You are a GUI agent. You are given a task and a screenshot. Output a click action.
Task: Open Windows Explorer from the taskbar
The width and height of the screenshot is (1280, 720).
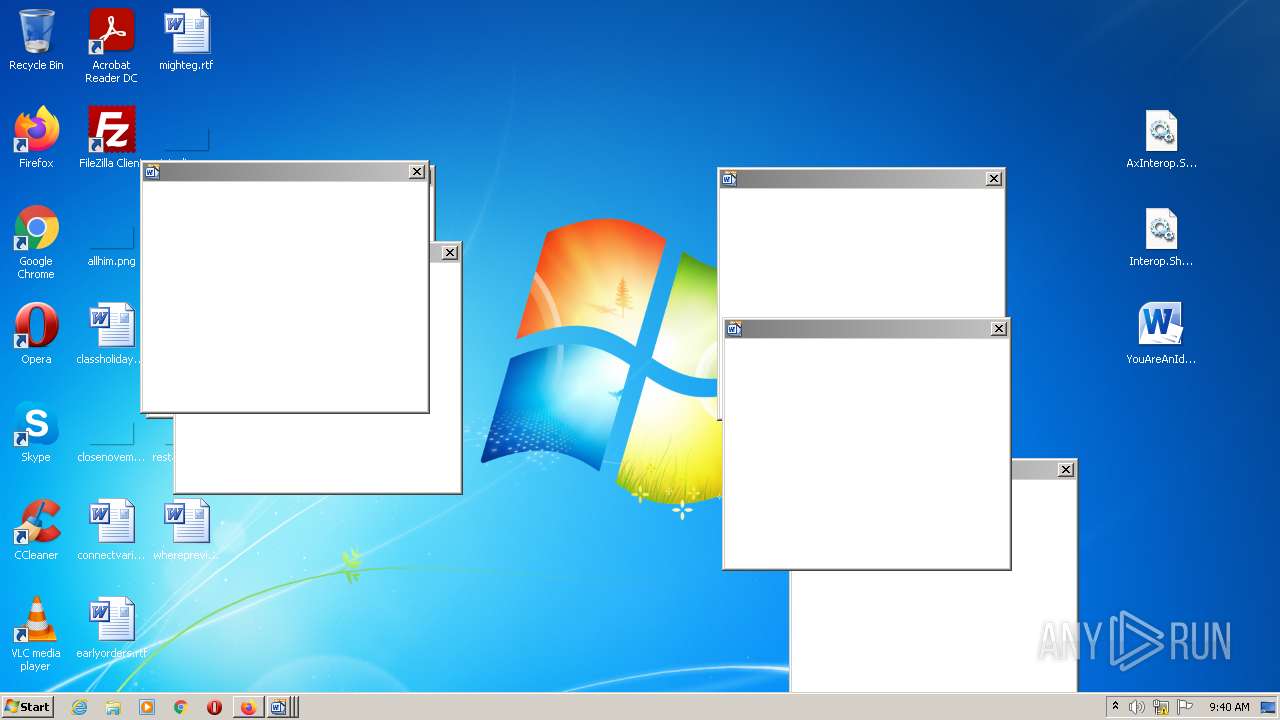(113, 707)
